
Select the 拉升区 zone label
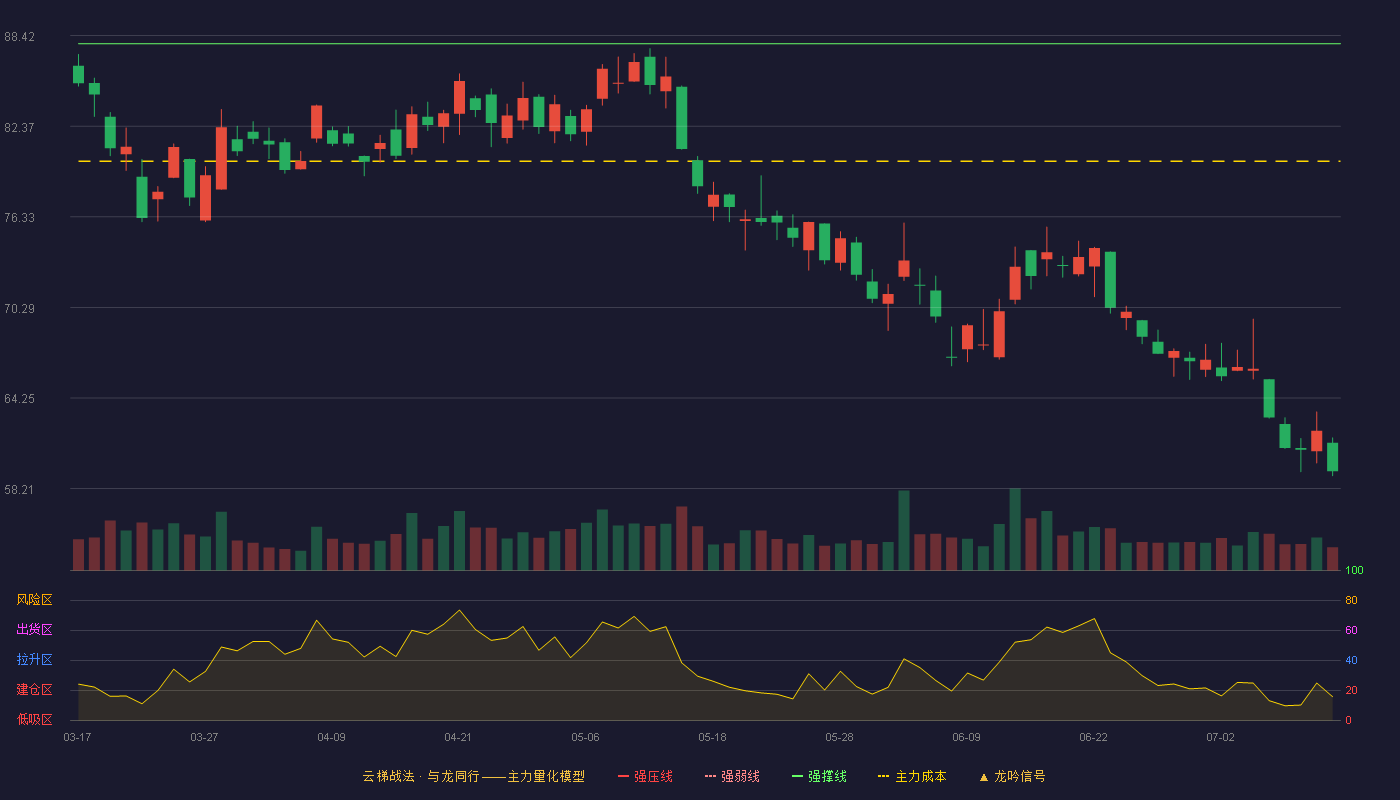click(x=34, y=660)
